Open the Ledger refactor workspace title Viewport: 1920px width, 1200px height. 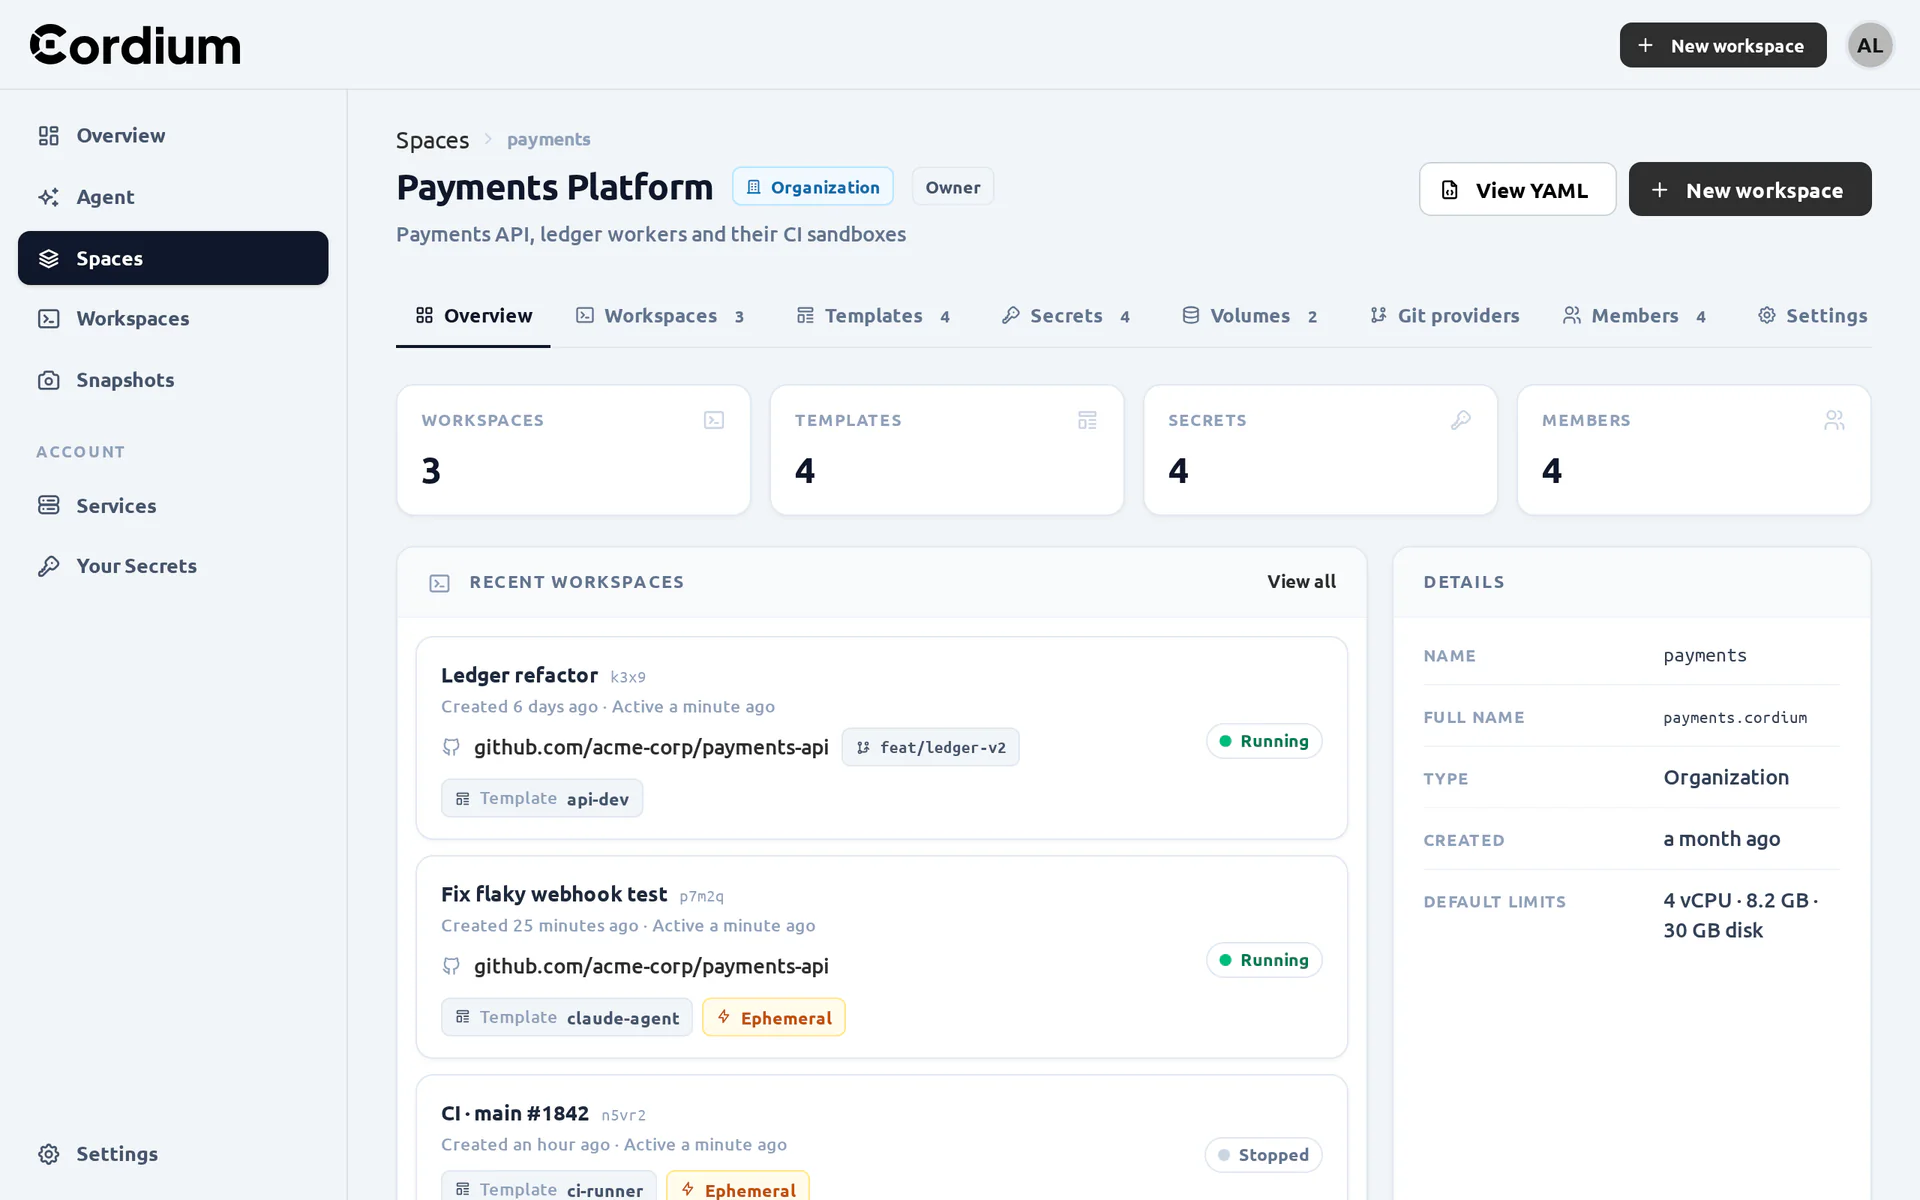pyautogui.click(x=519, y=675)
